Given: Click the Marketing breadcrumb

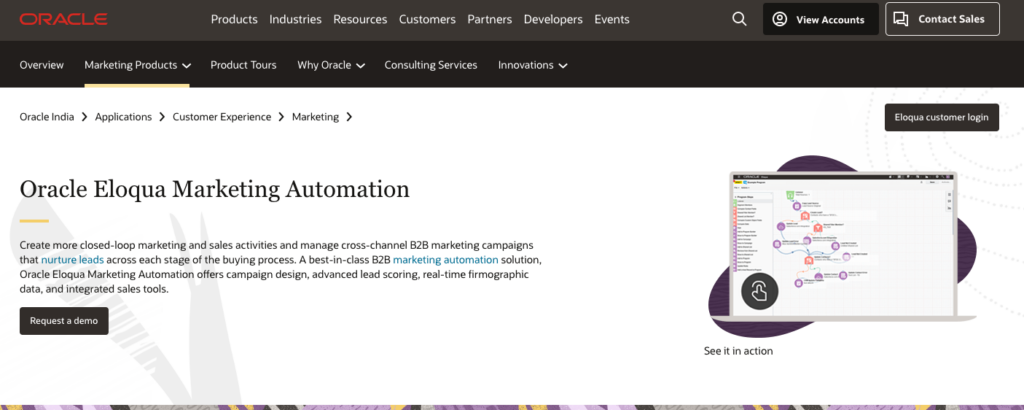Looking at the screenshot, I should (315, 117).
